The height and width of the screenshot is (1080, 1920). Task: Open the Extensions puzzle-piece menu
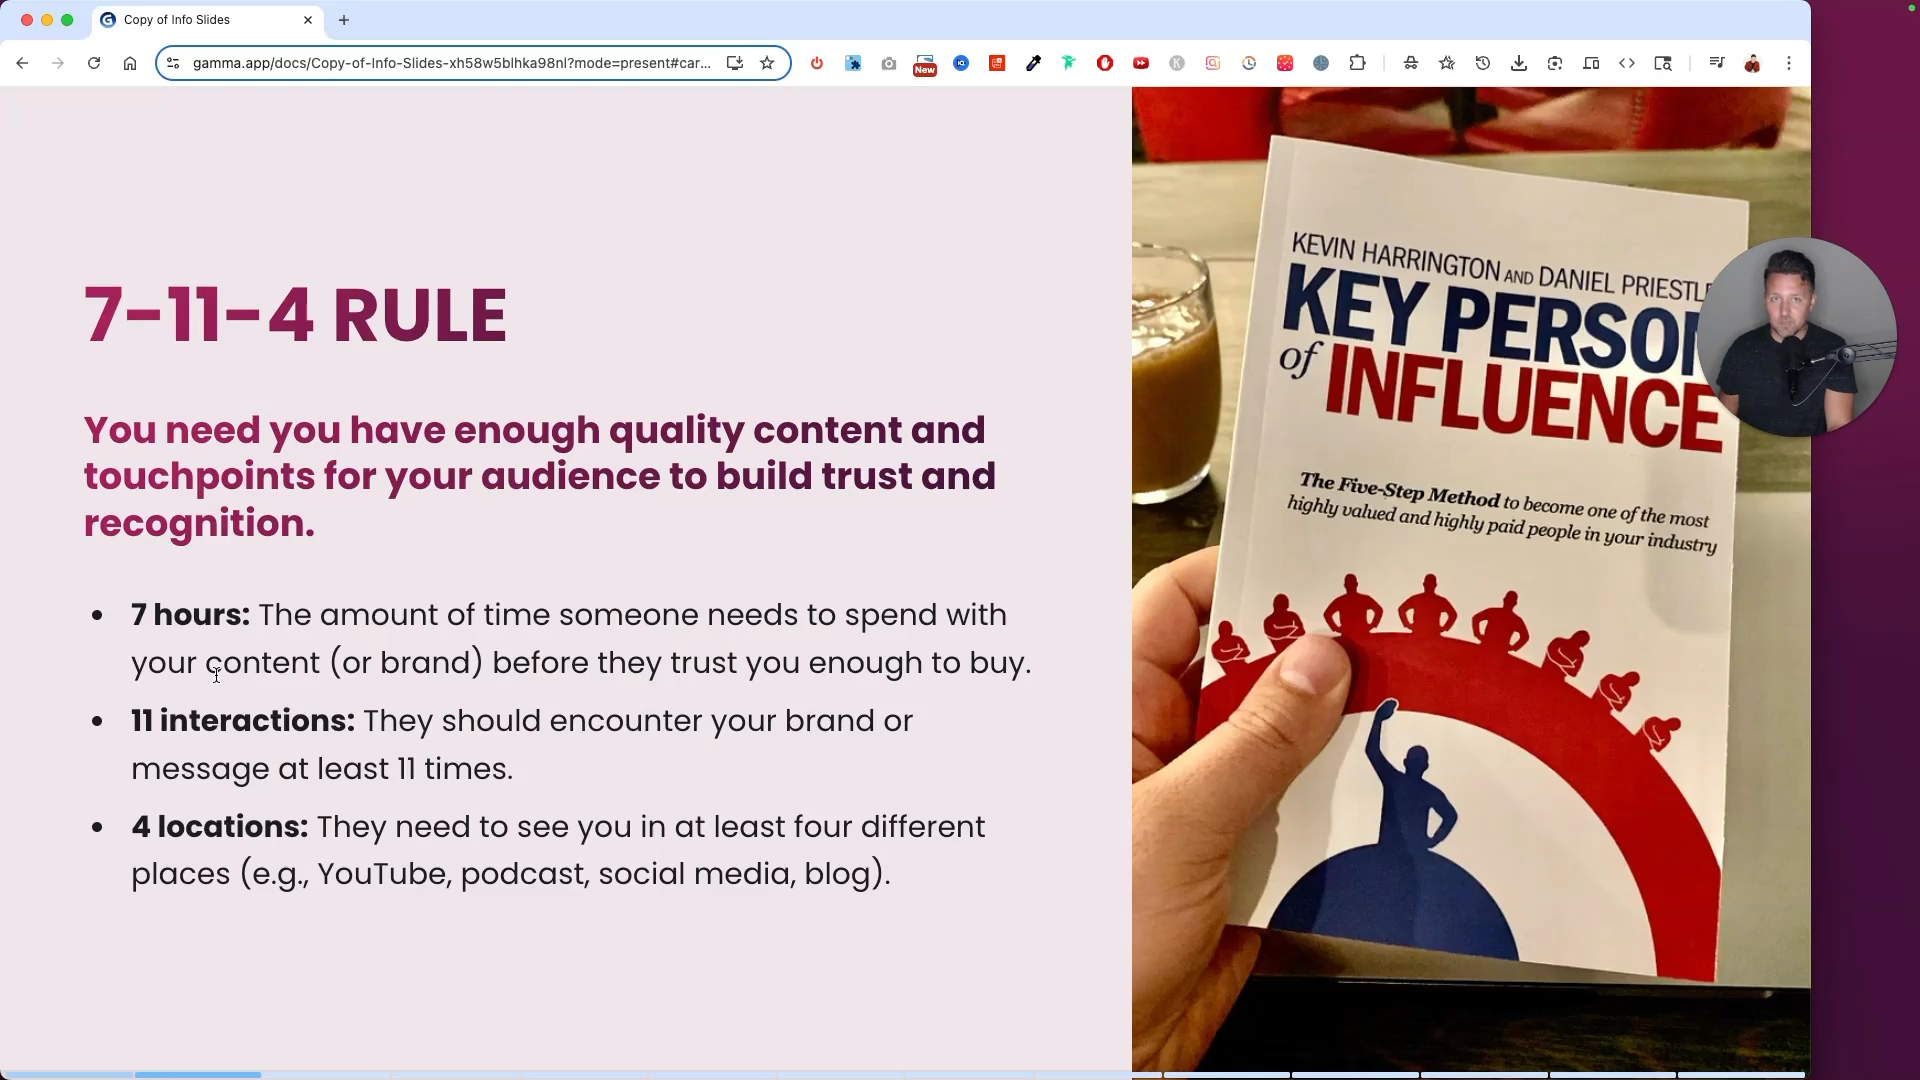tap(1357, 63)
